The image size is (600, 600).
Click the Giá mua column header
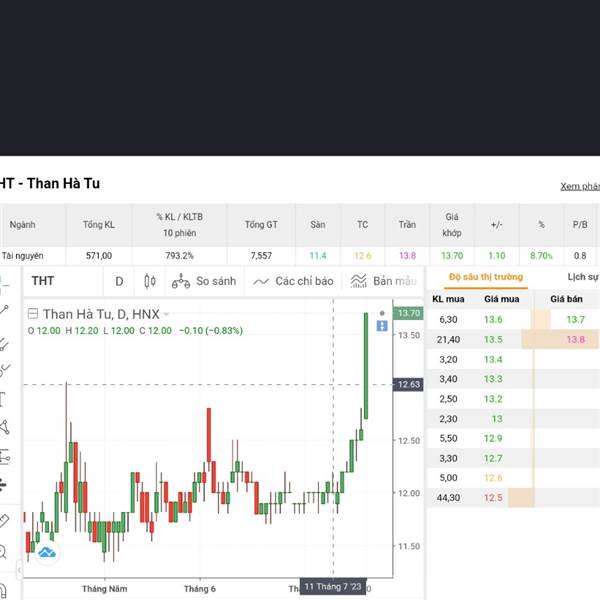tap(501, 299)
